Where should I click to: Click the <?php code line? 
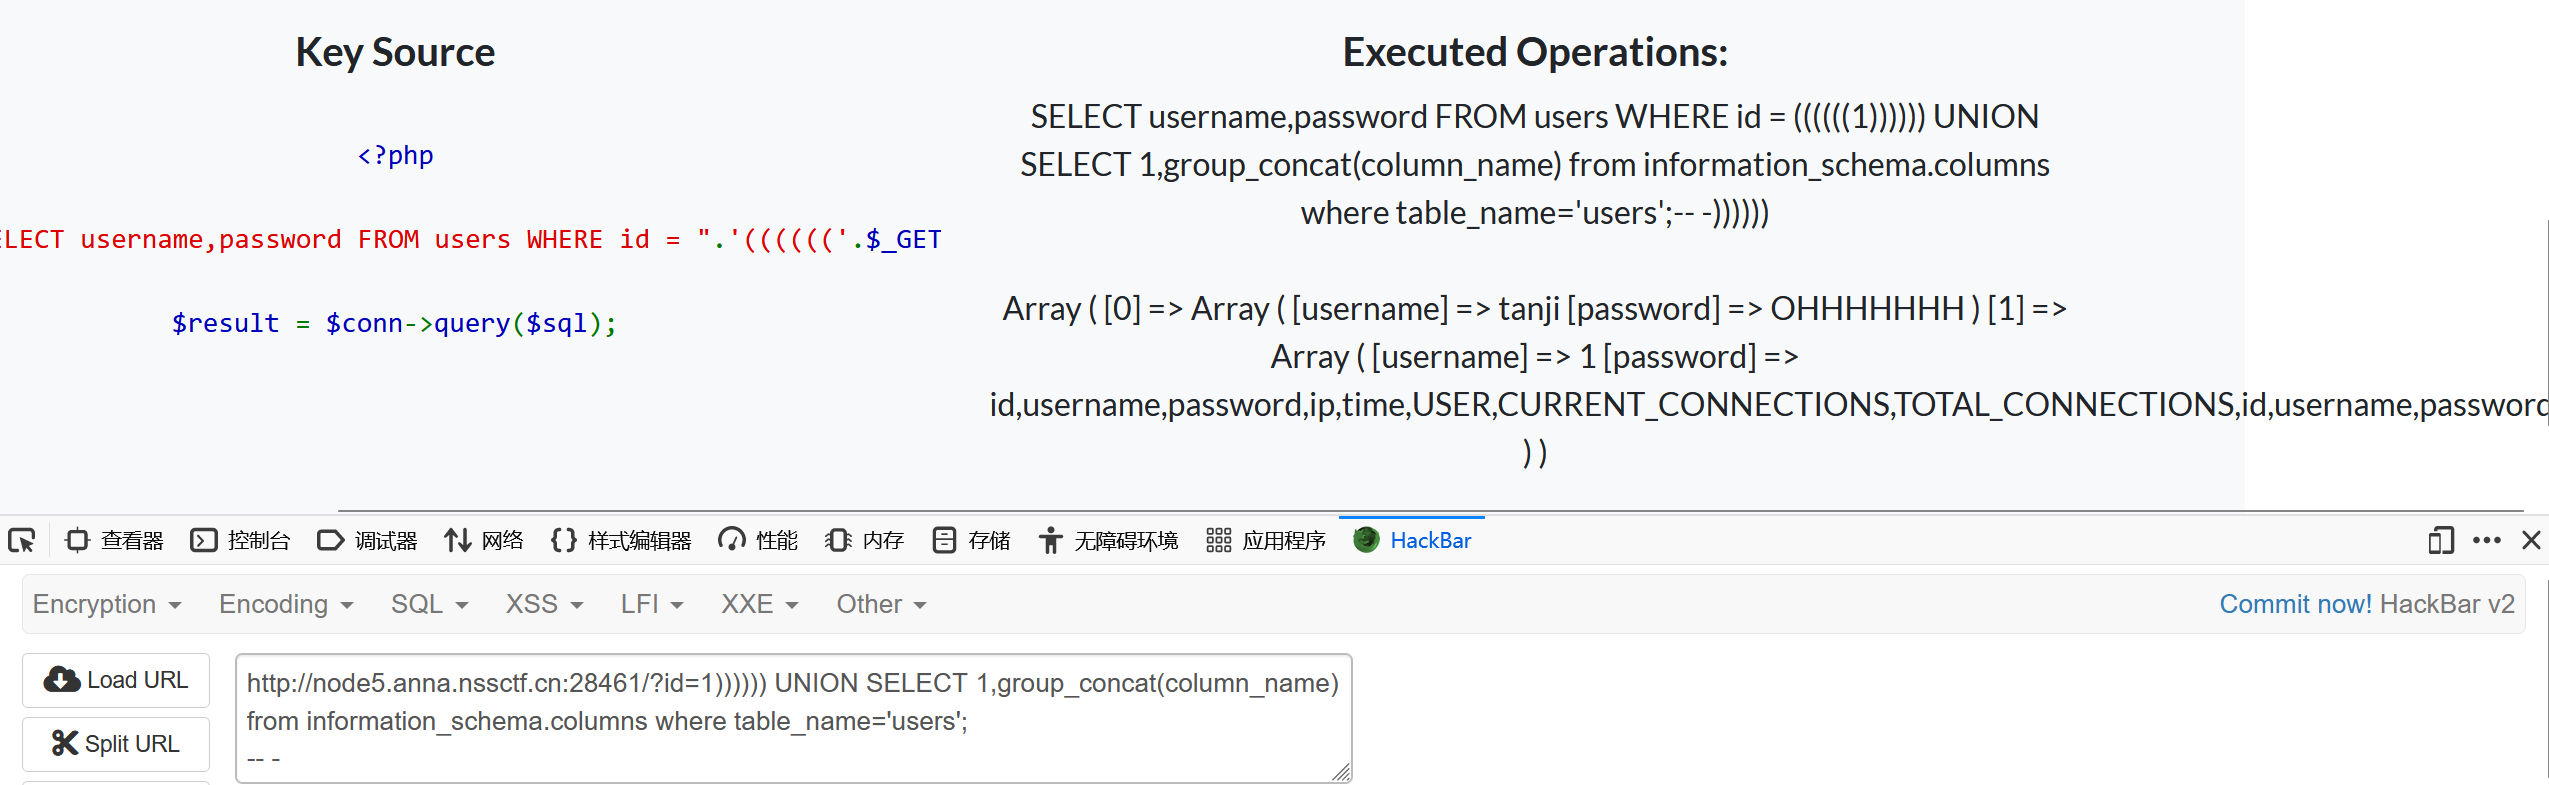(395, 156)
